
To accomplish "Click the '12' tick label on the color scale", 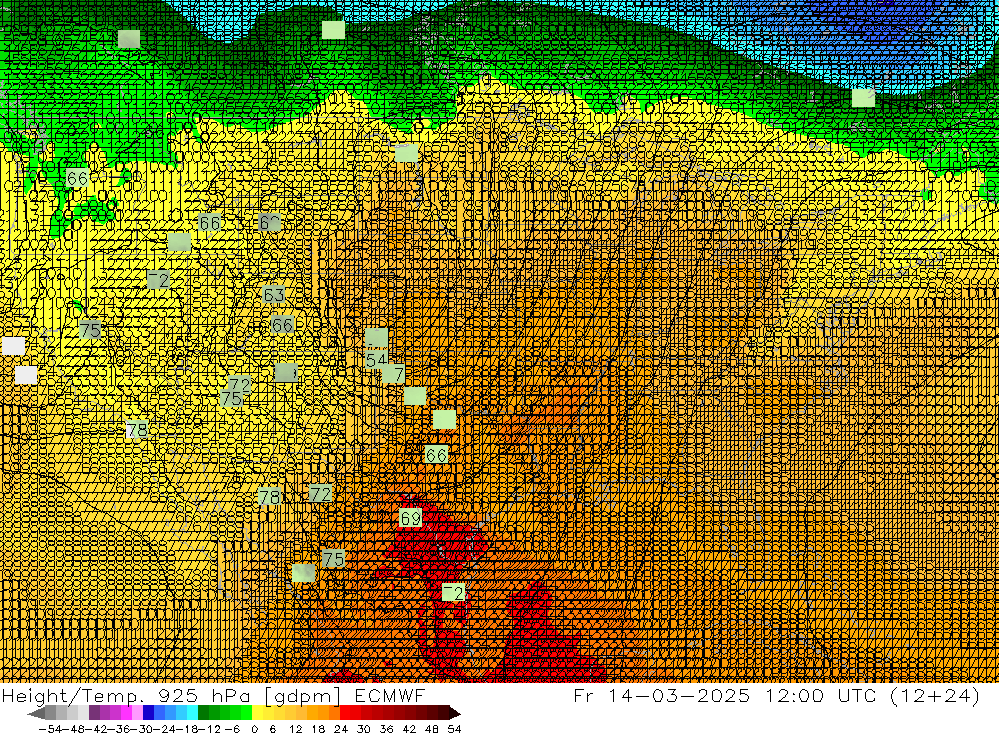I will point(295,729).
